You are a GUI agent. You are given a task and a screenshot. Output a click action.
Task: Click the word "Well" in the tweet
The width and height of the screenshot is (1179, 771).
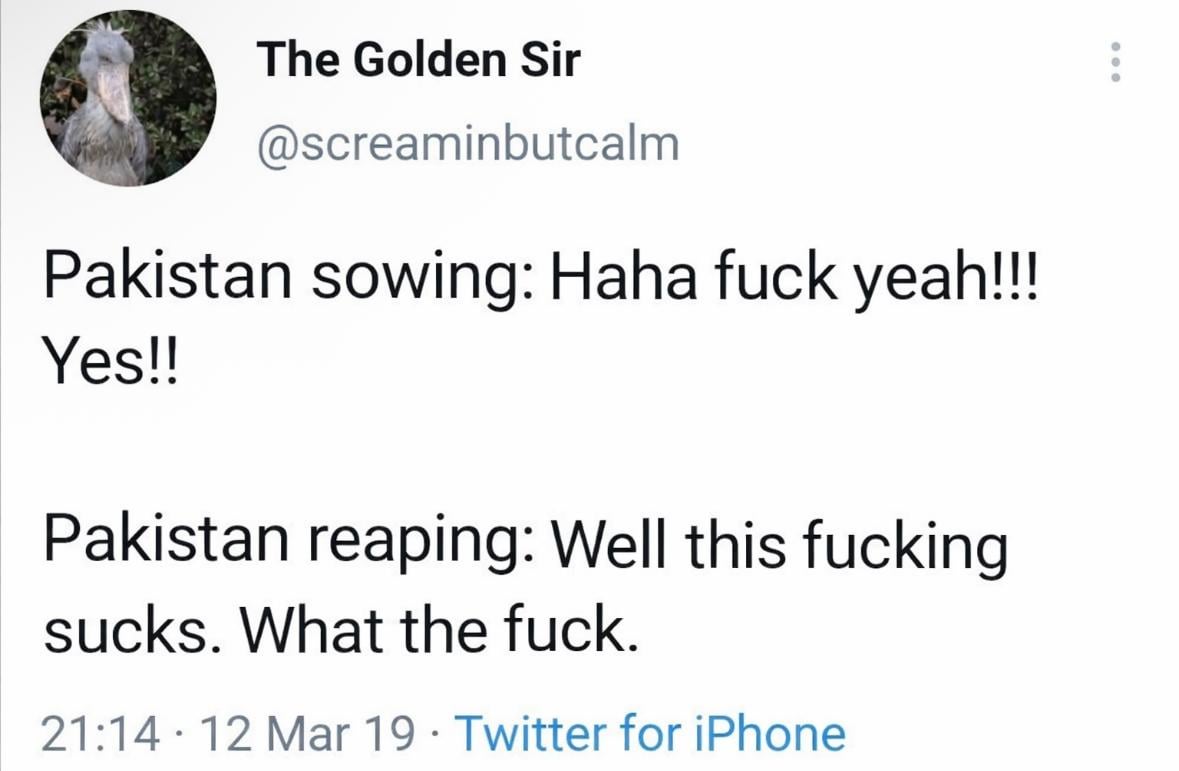(615, 543)
